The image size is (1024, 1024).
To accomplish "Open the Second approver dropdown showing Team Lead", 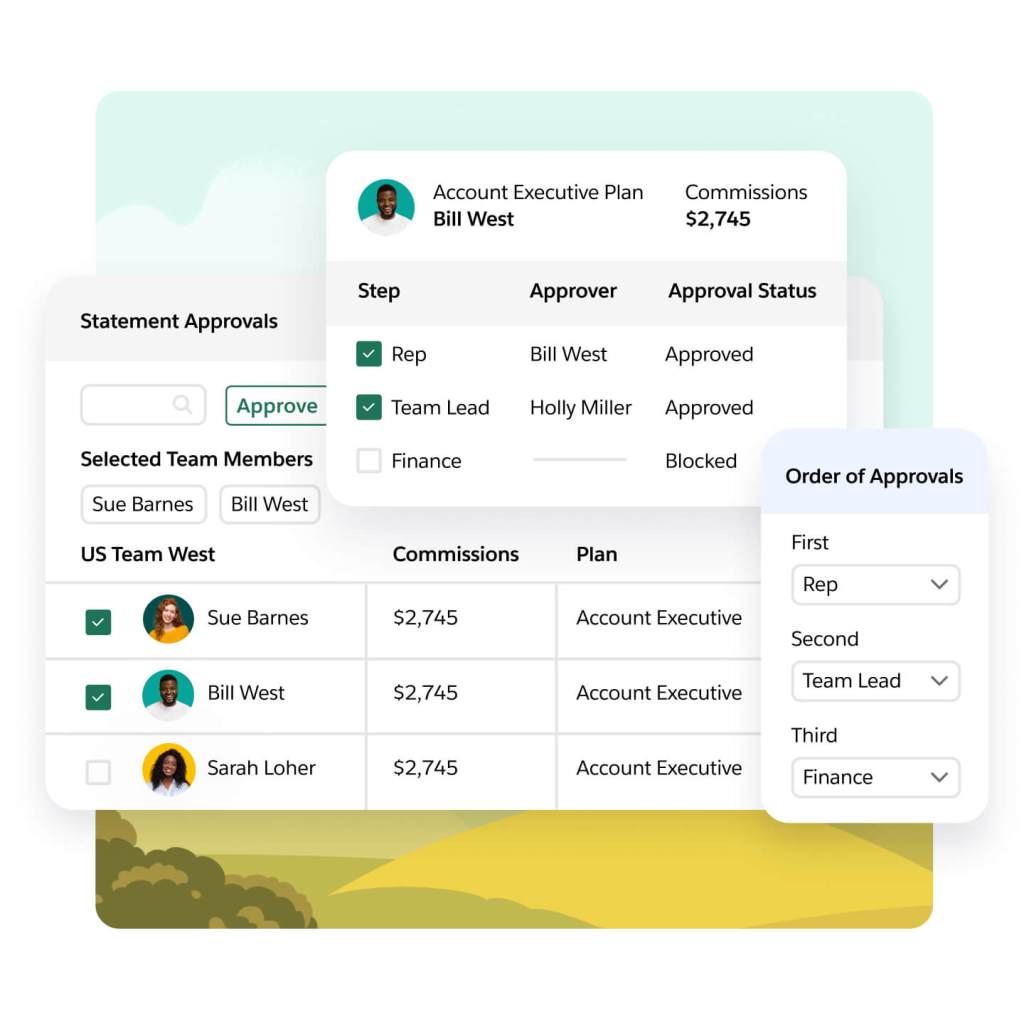I will click(875, 680).
